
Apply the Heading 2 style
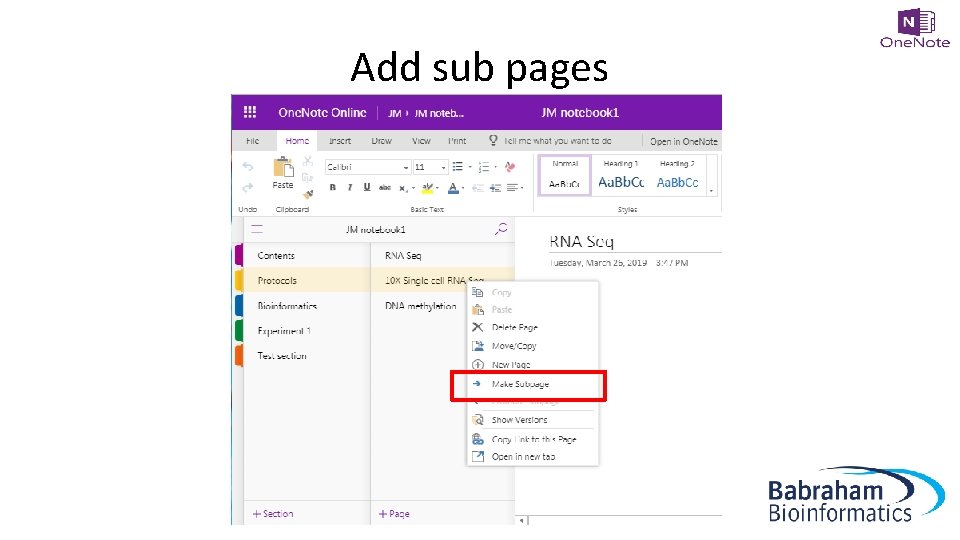click(x=677, y=175)
